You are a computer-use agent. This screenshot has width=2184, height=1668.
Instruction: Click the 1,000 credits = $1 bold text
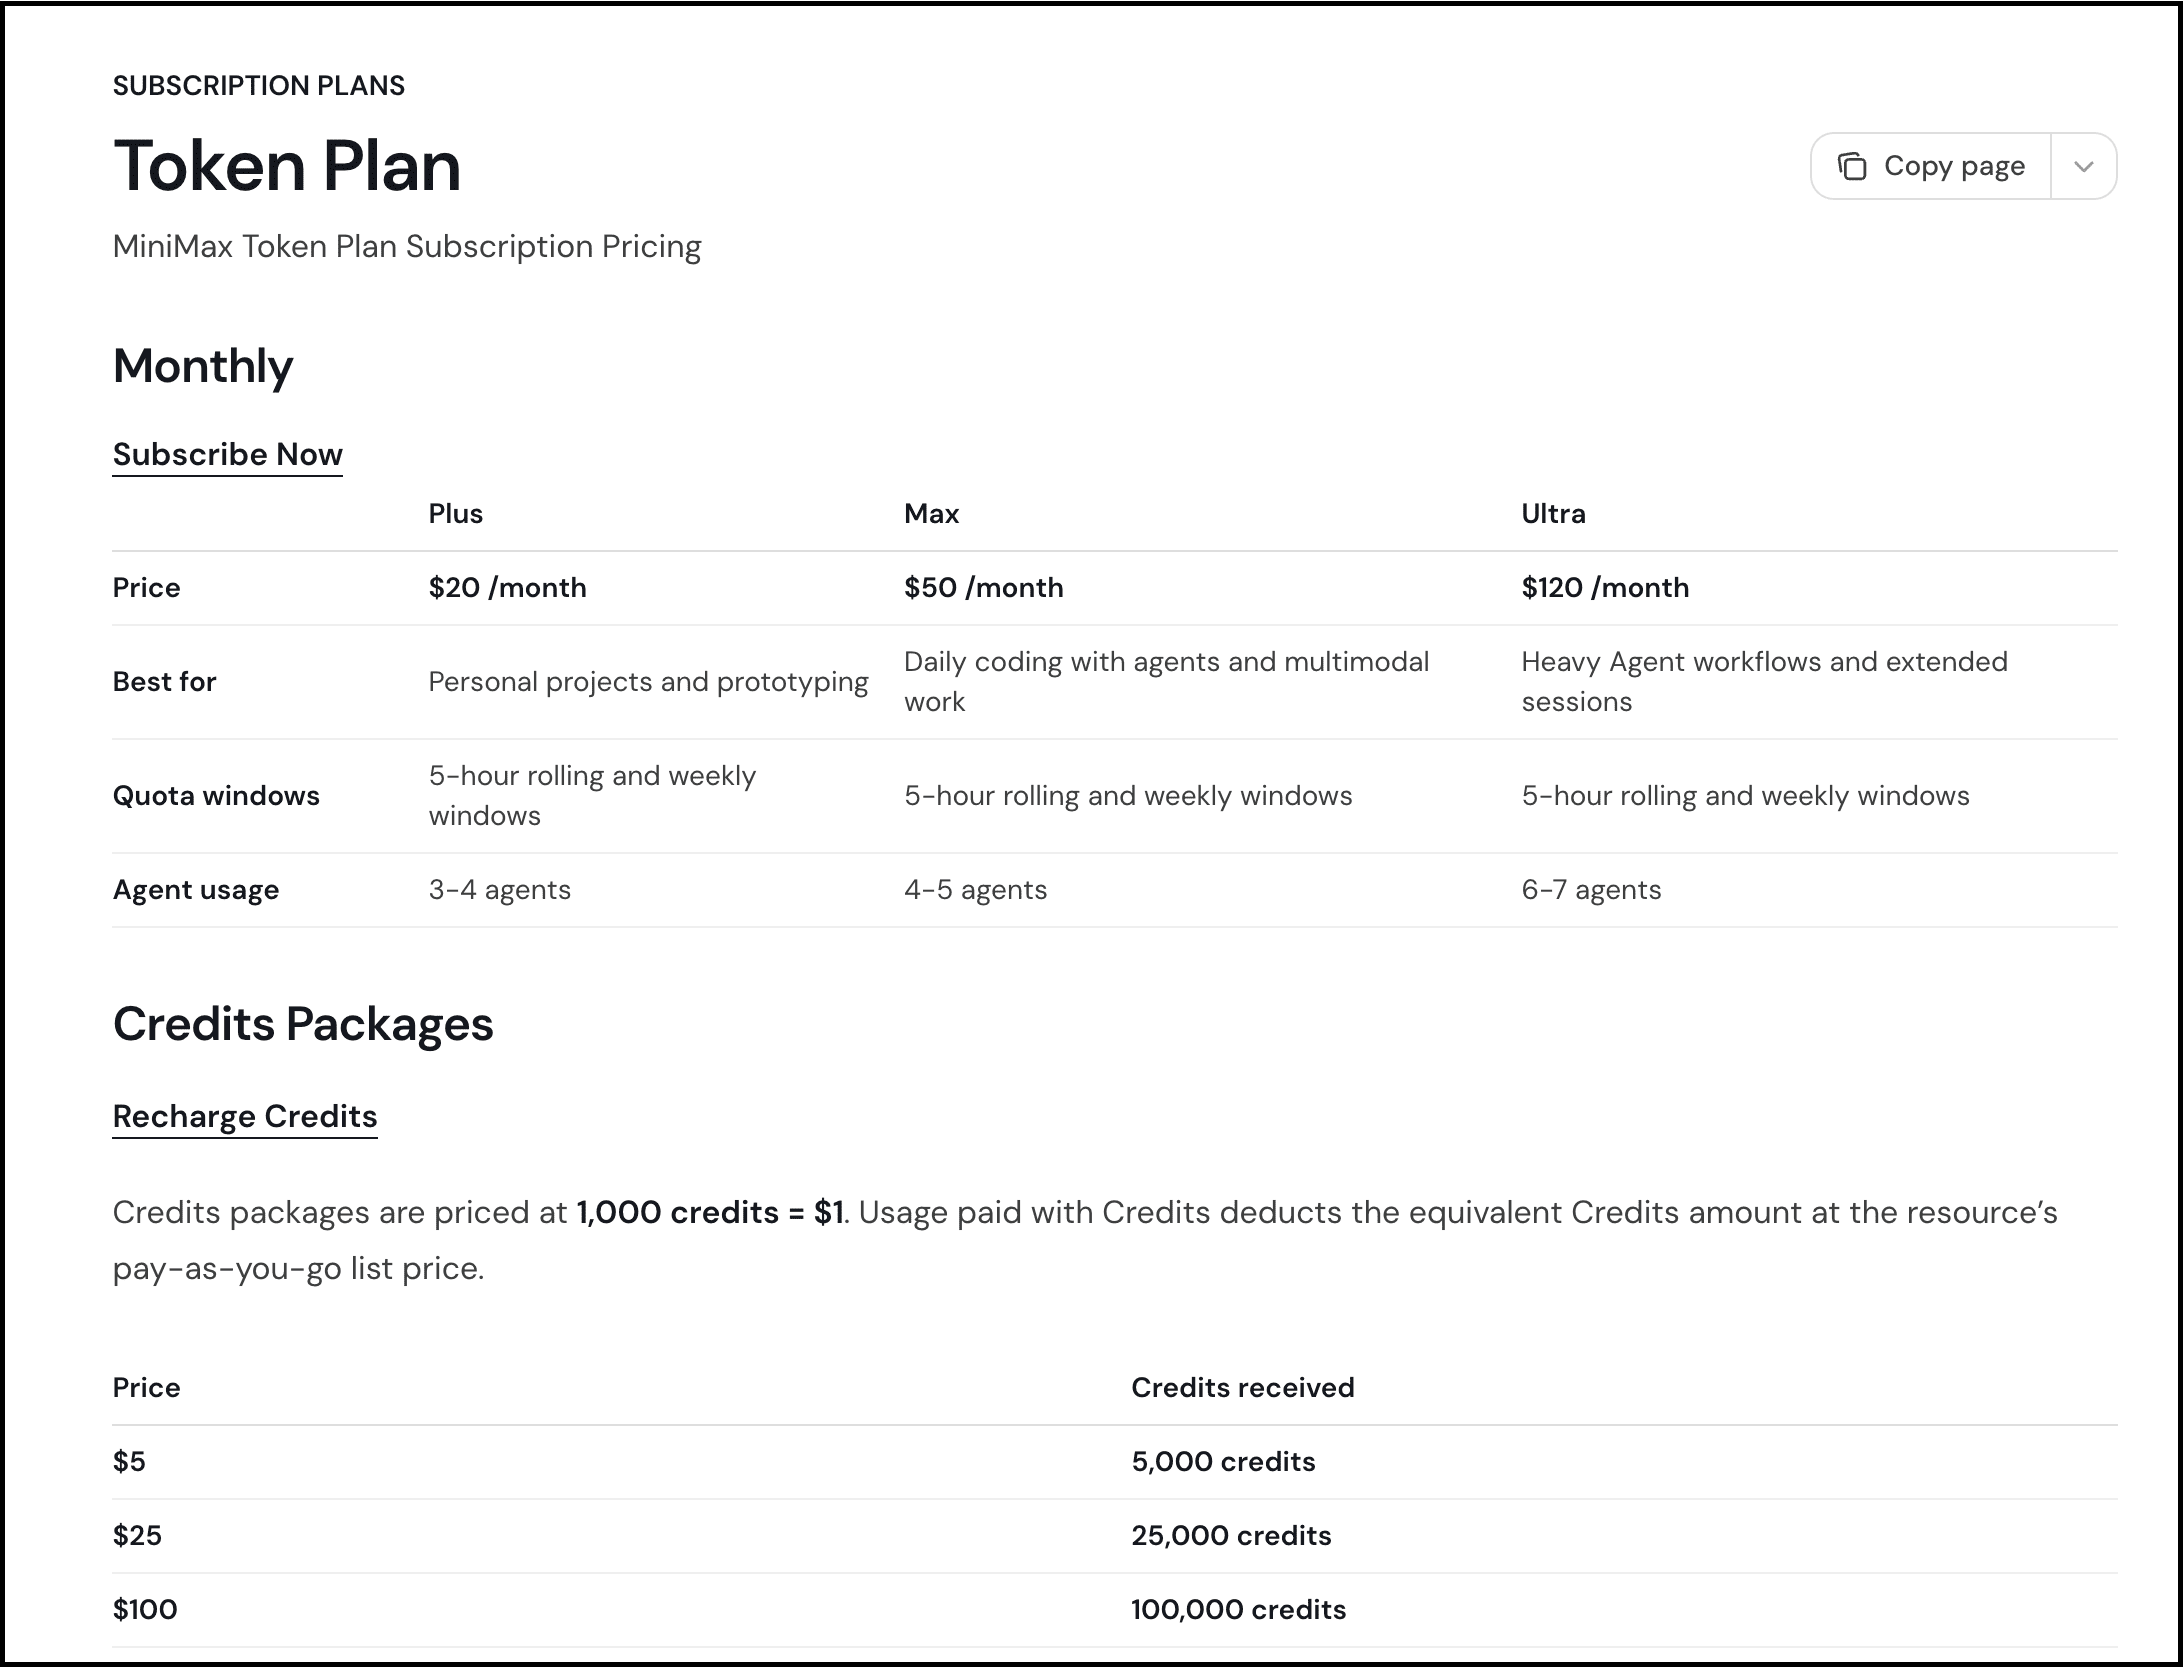point(710,1212)
